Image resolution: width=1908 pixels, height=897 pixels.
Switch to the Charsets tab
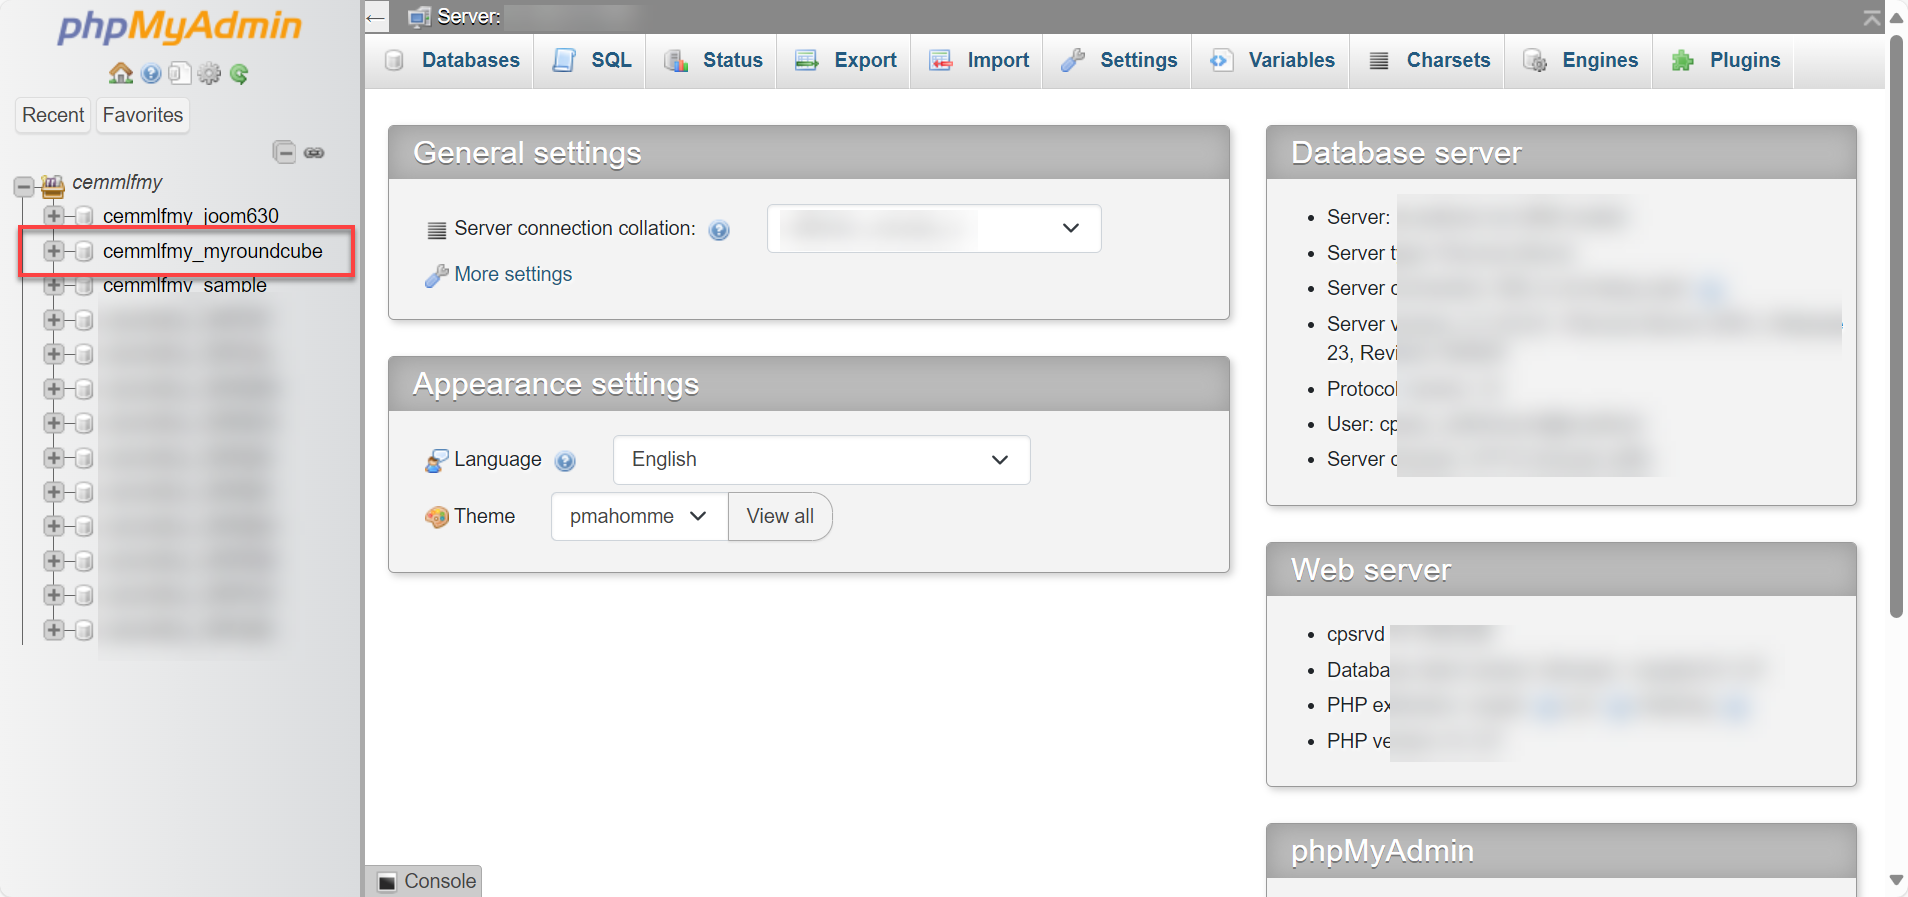click(x=1428, y=61)
